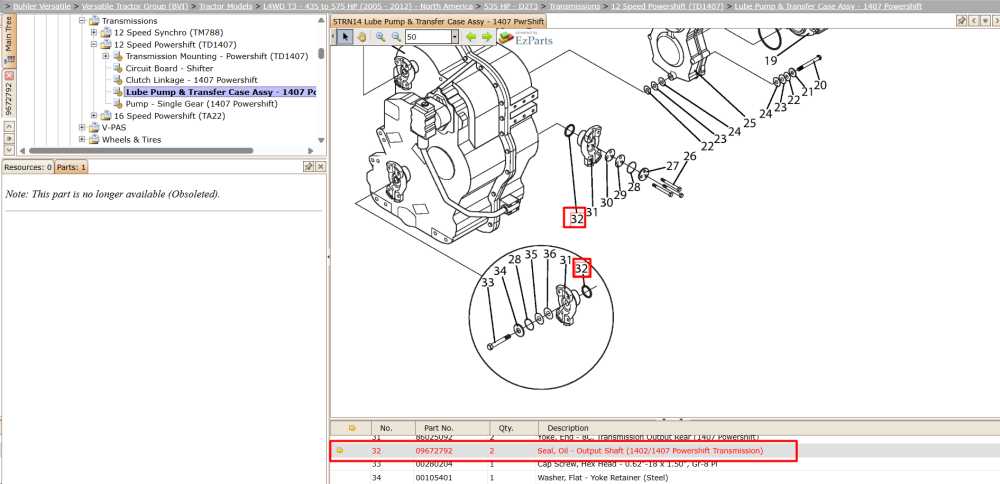
Task: Collapse the Transmissions tree node
Action: click(82, 21)
